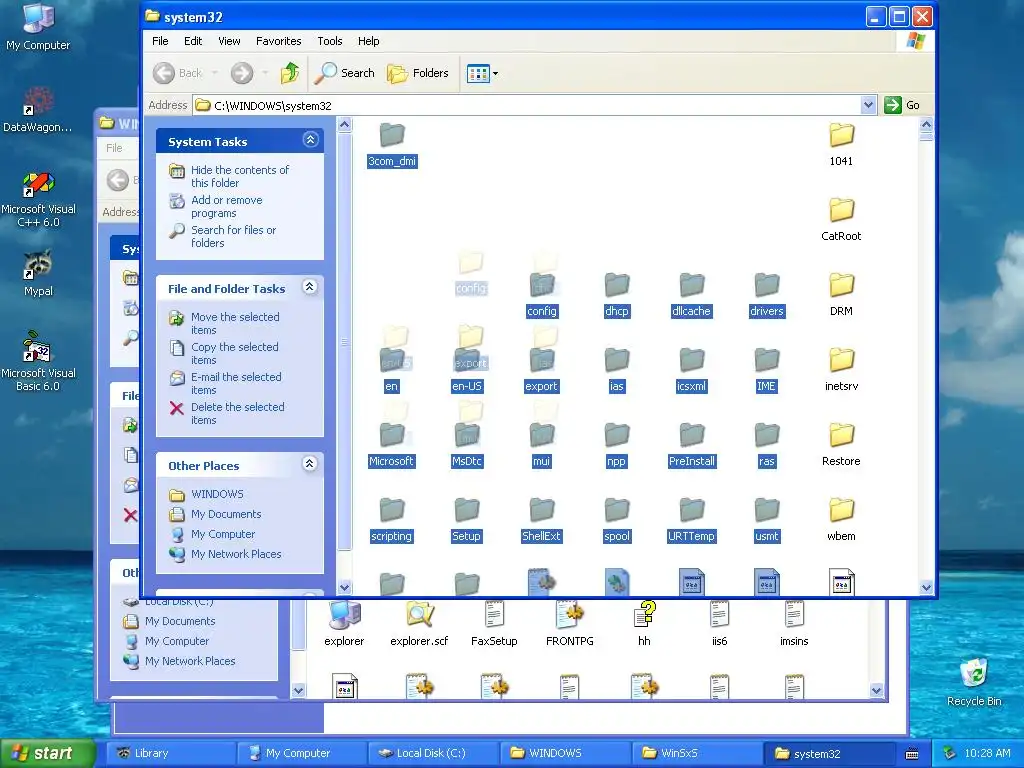Open the View menu
Screen dimensions: 1024x768
(229, 41)
